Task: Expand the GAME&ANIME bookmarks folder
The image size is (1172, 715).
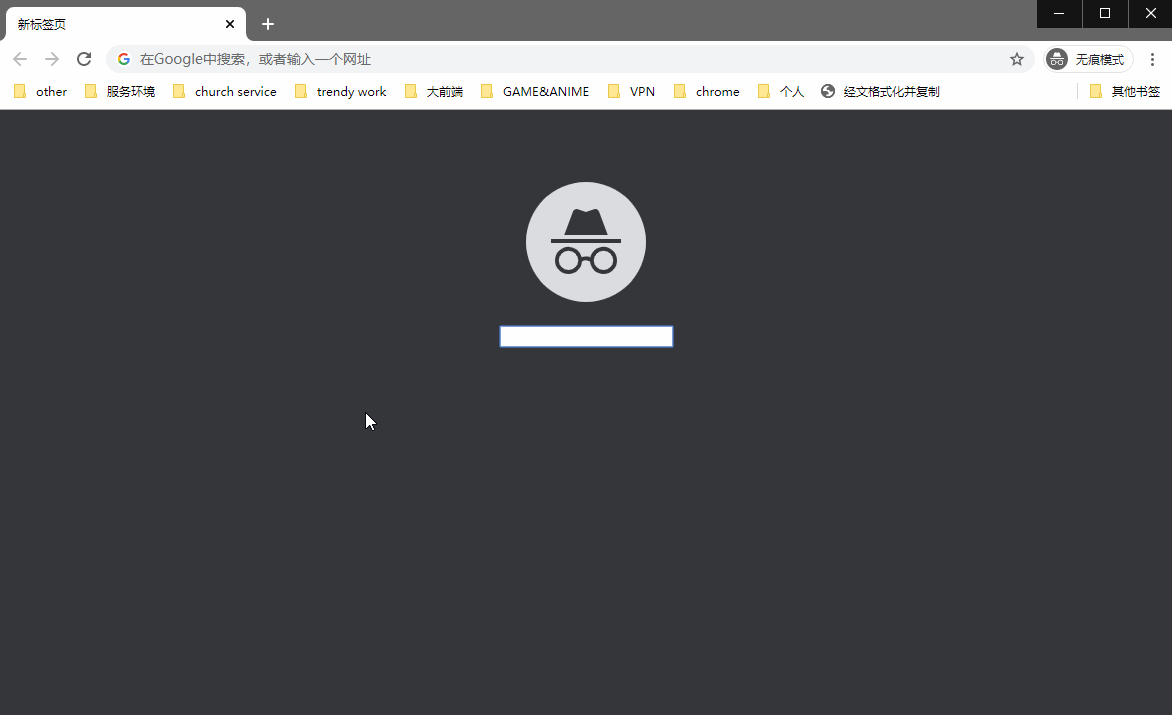Action: 536,91
